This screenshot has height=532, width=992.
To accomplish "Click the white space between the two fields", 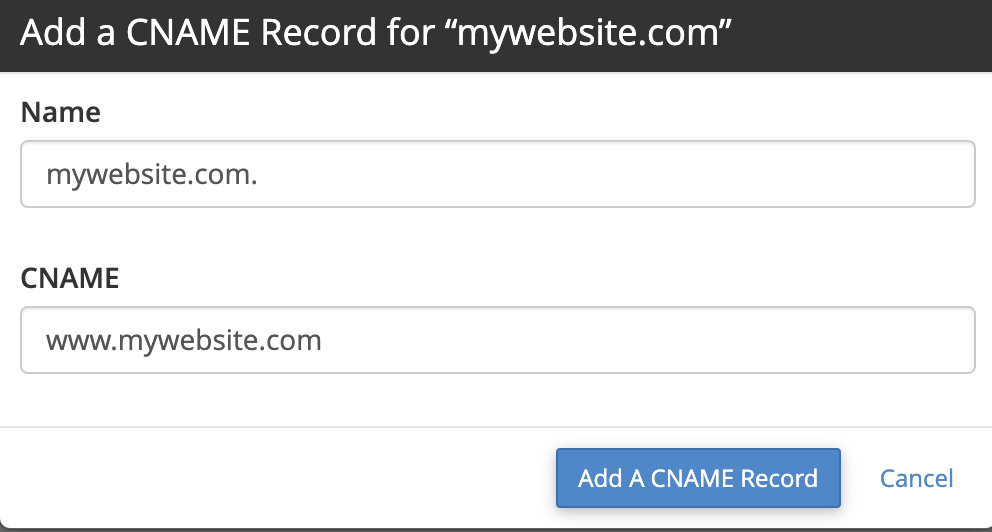I will click(x=496, y=236).
